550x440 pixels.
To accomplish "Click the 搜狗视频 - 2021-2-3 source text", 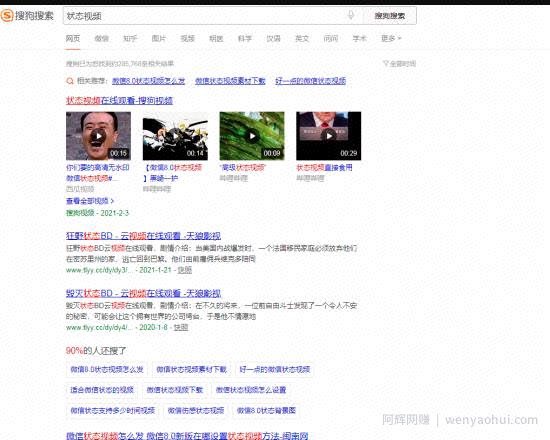I will tap(98, 213).
